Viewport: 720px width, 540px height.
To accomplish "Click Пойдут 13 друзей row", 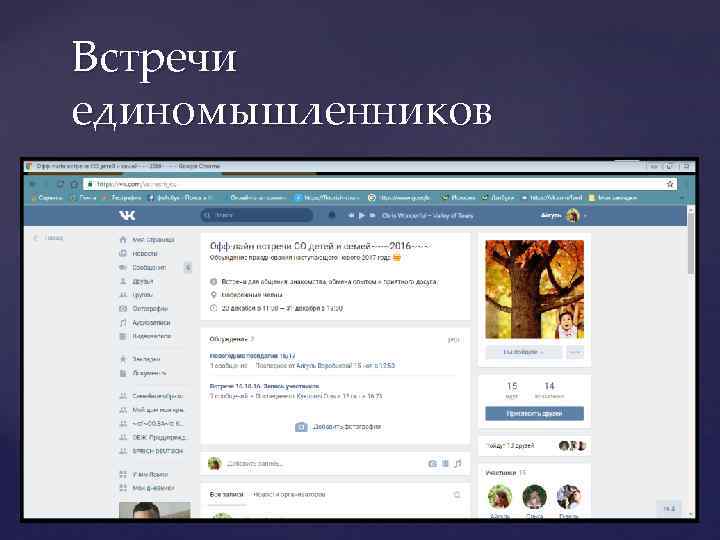I will point(534,446).
